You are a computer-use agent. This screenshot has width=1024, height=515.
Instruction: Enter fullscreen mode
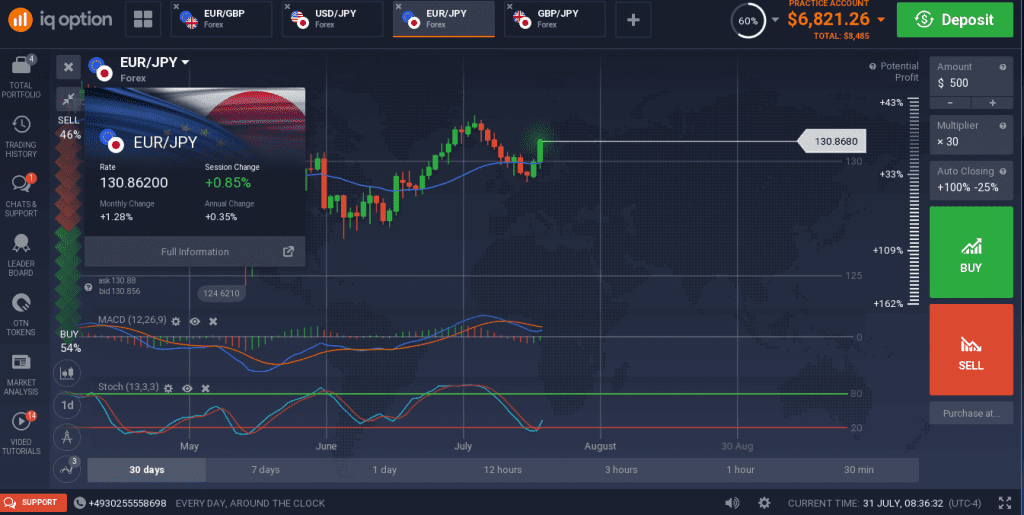coord(1005,503)
